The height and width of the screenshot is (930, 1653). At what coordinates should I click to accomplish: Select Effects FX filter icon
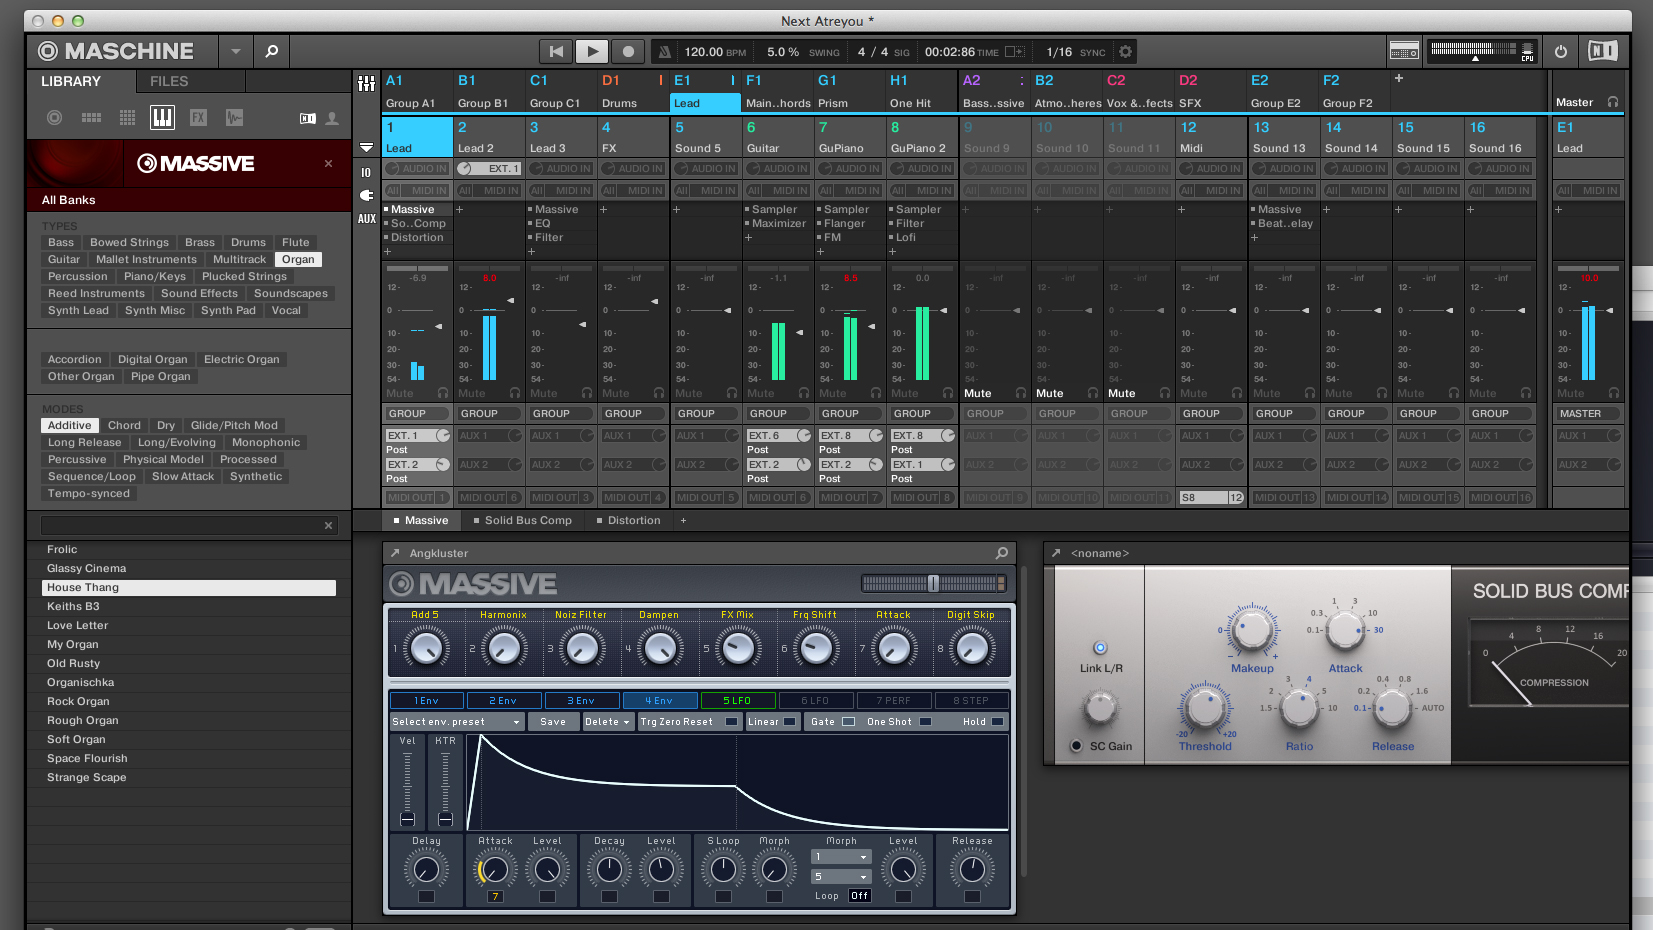coord(198,118)
